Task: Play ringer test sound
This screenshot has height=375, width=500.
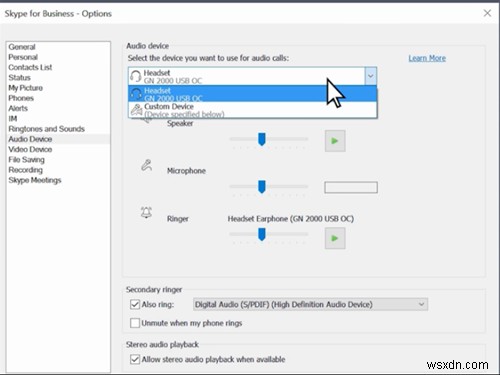Action: (335, 238)
